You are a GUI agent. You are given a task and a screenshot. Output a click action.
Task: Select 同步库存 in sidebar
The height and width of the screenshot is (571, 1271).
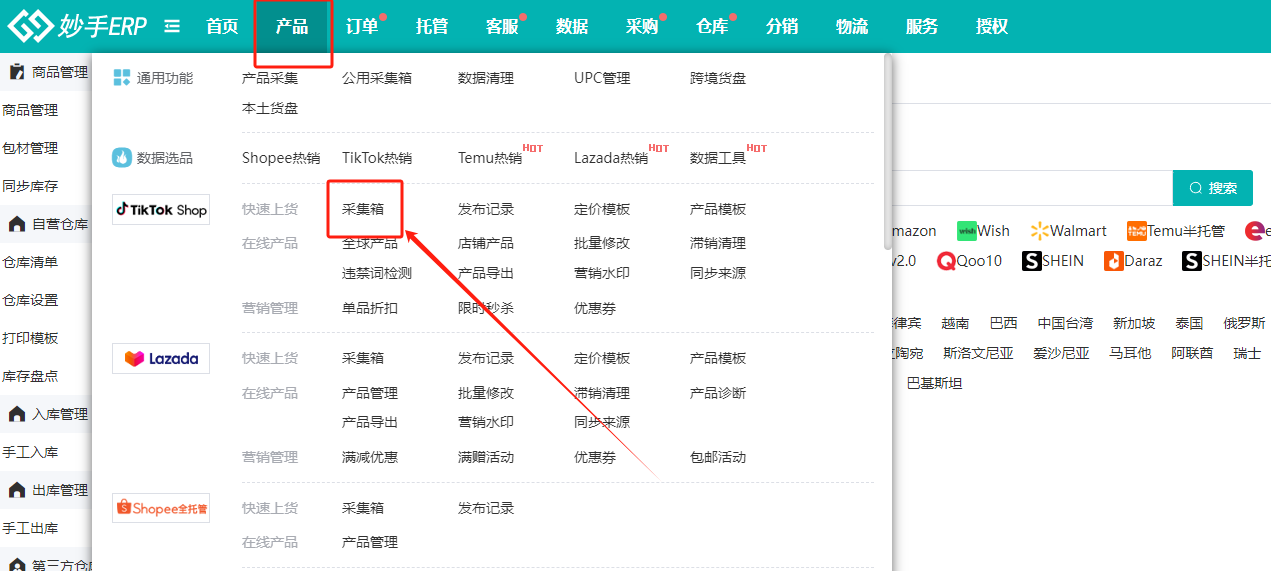(x=30, y=186)
